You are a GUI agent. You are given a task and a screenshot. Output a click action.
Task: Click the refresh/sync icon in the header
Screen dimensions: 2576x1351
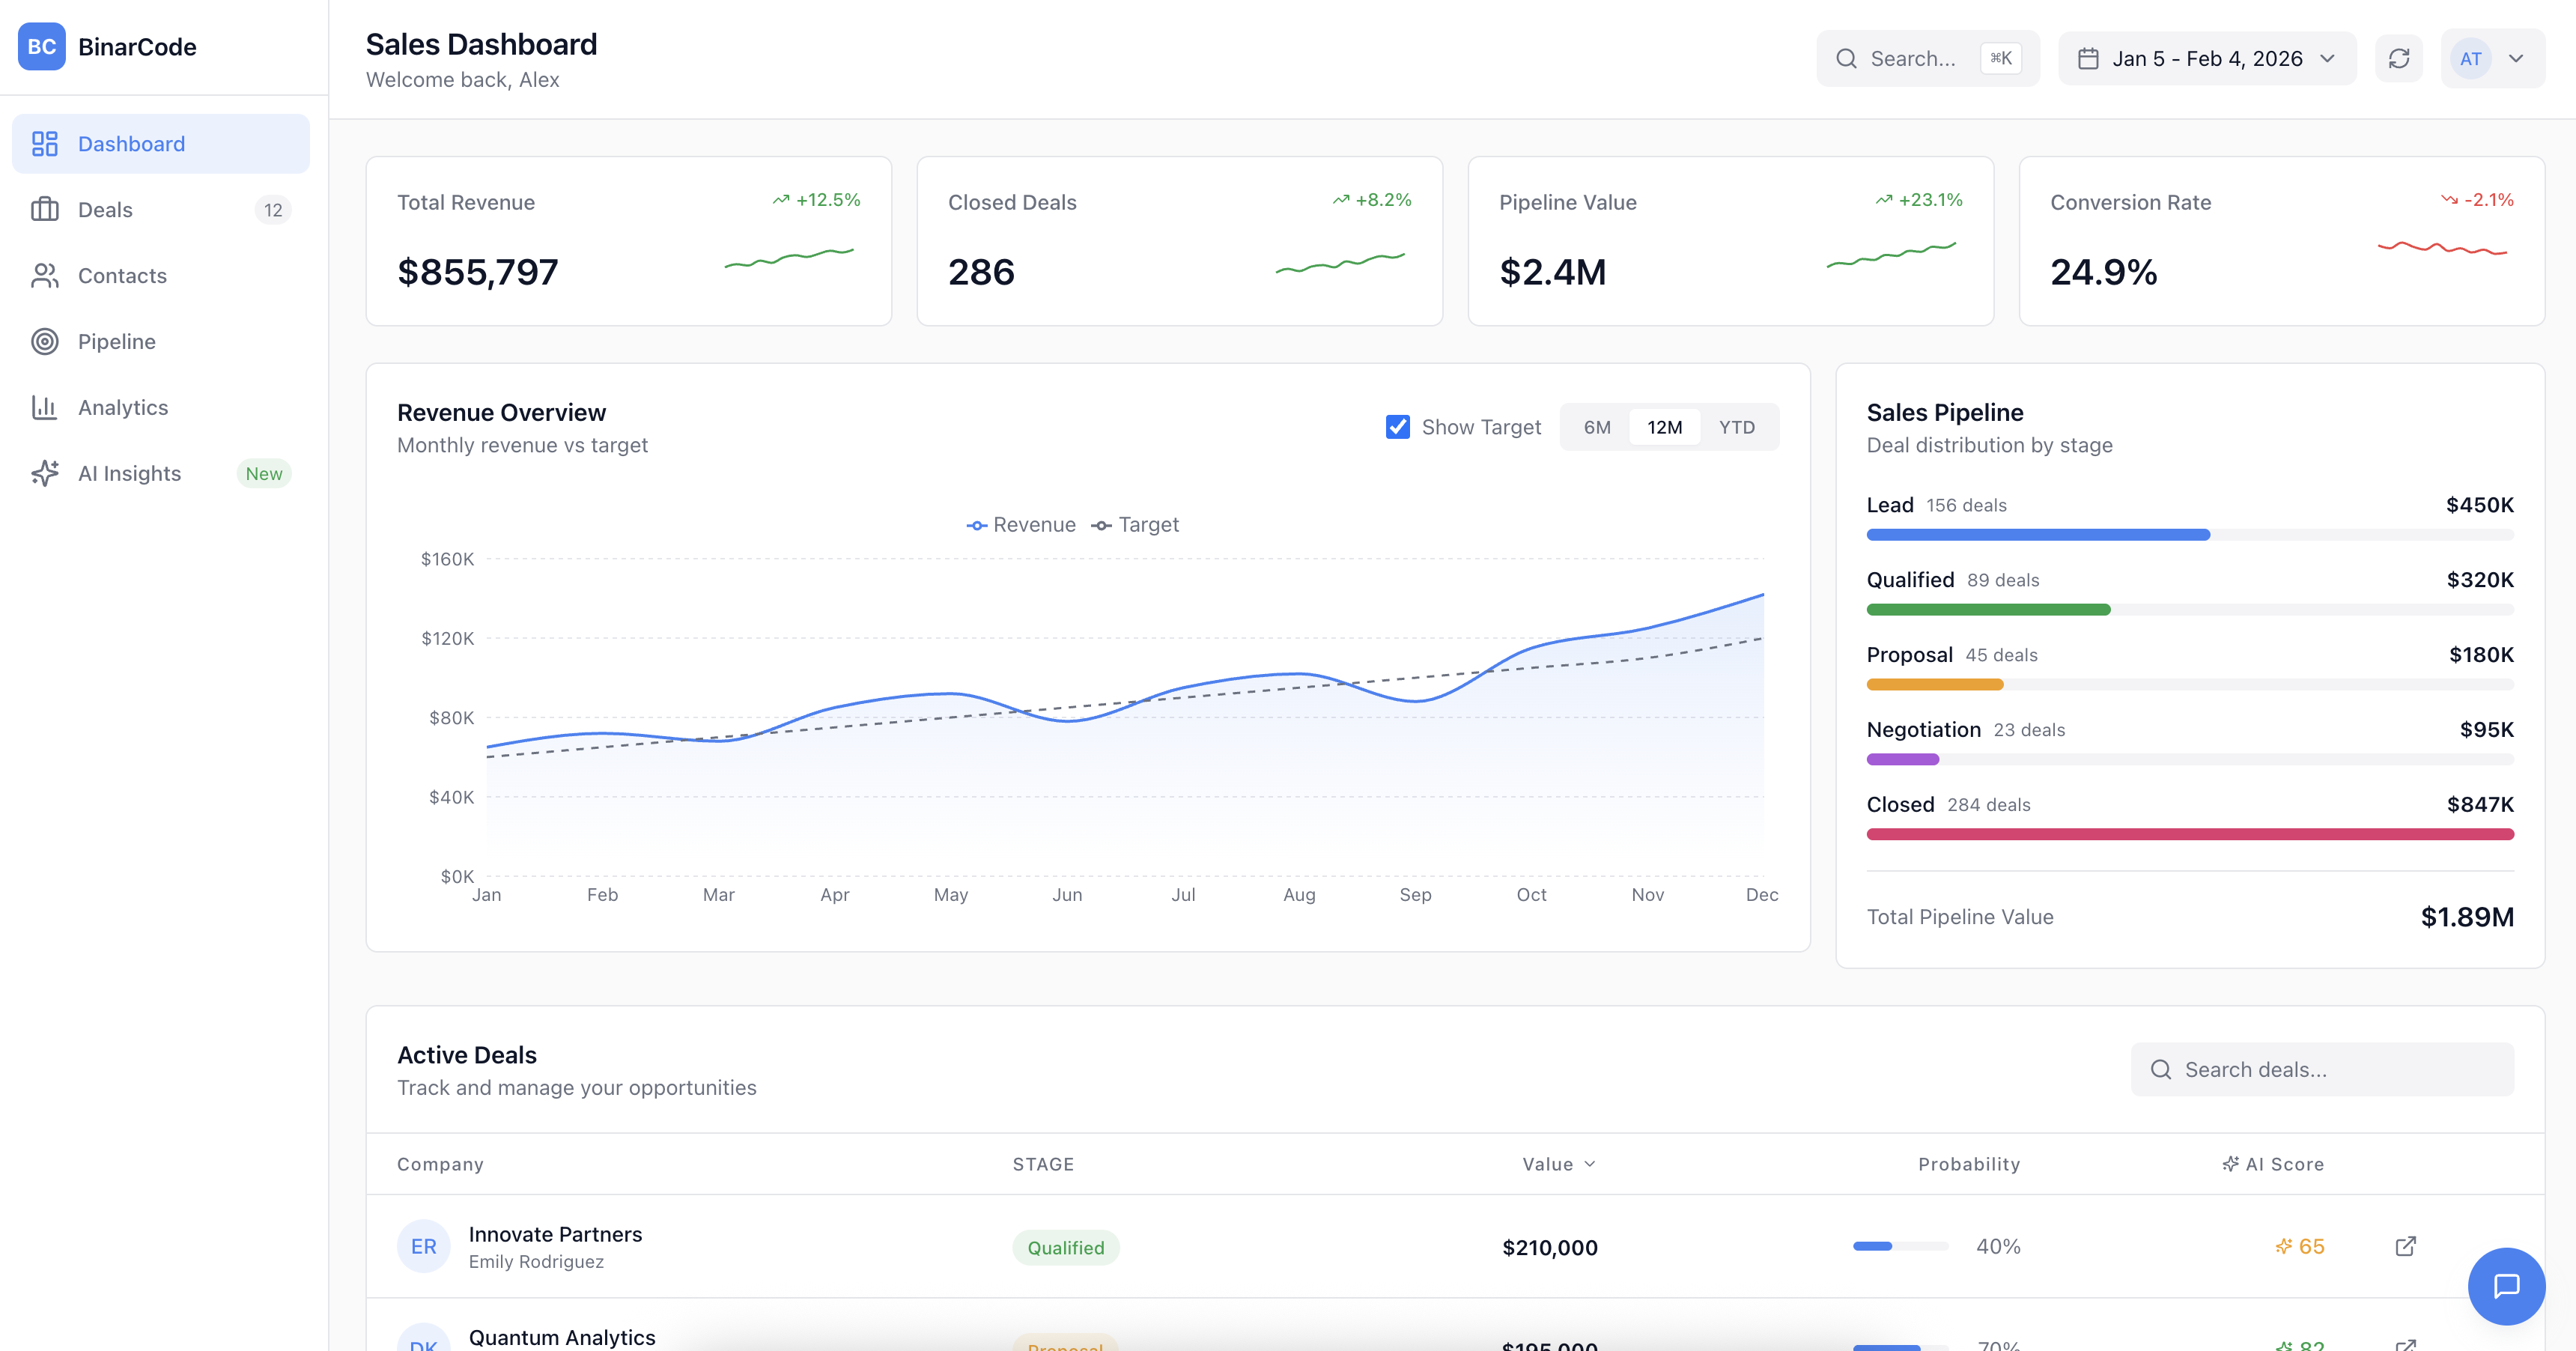(2399, 58)
